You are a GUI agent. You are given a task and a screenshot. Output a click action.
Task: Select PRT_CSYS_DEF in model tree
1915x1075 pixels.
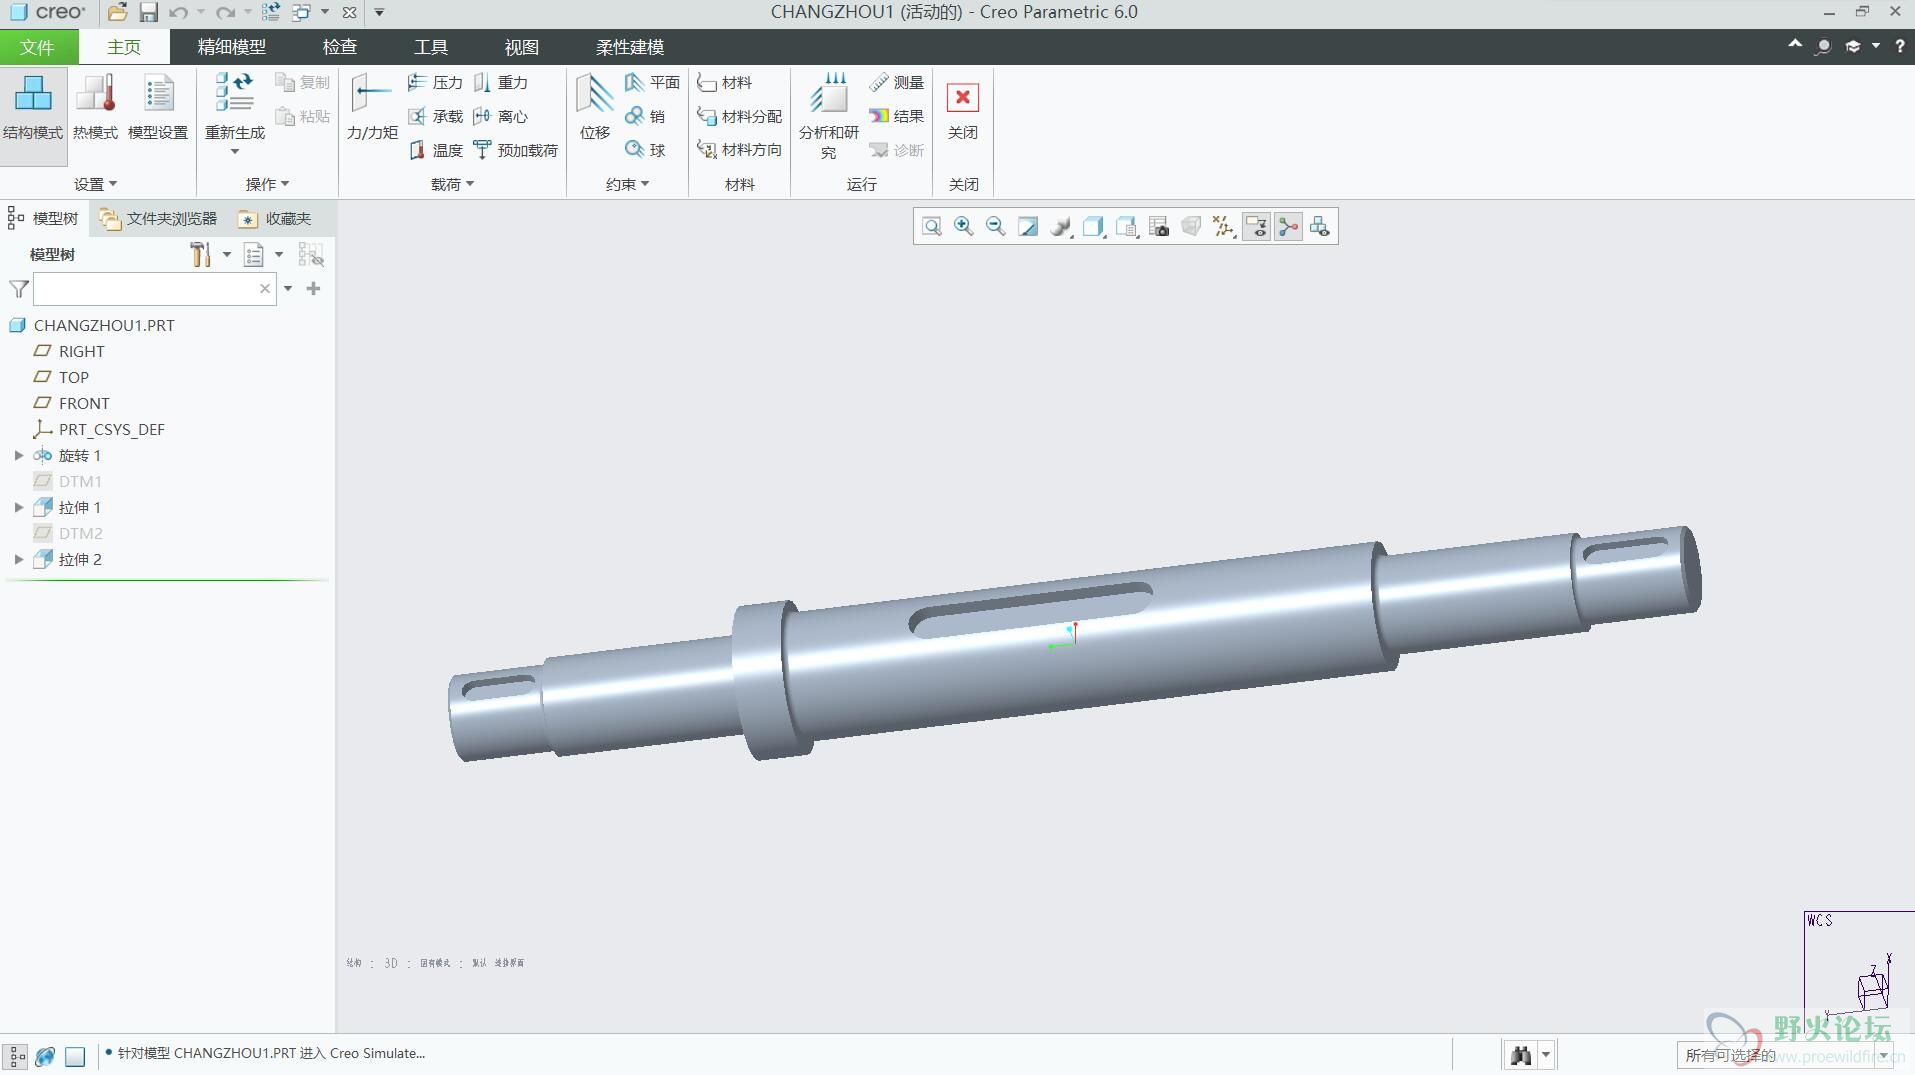click(99, 429)
